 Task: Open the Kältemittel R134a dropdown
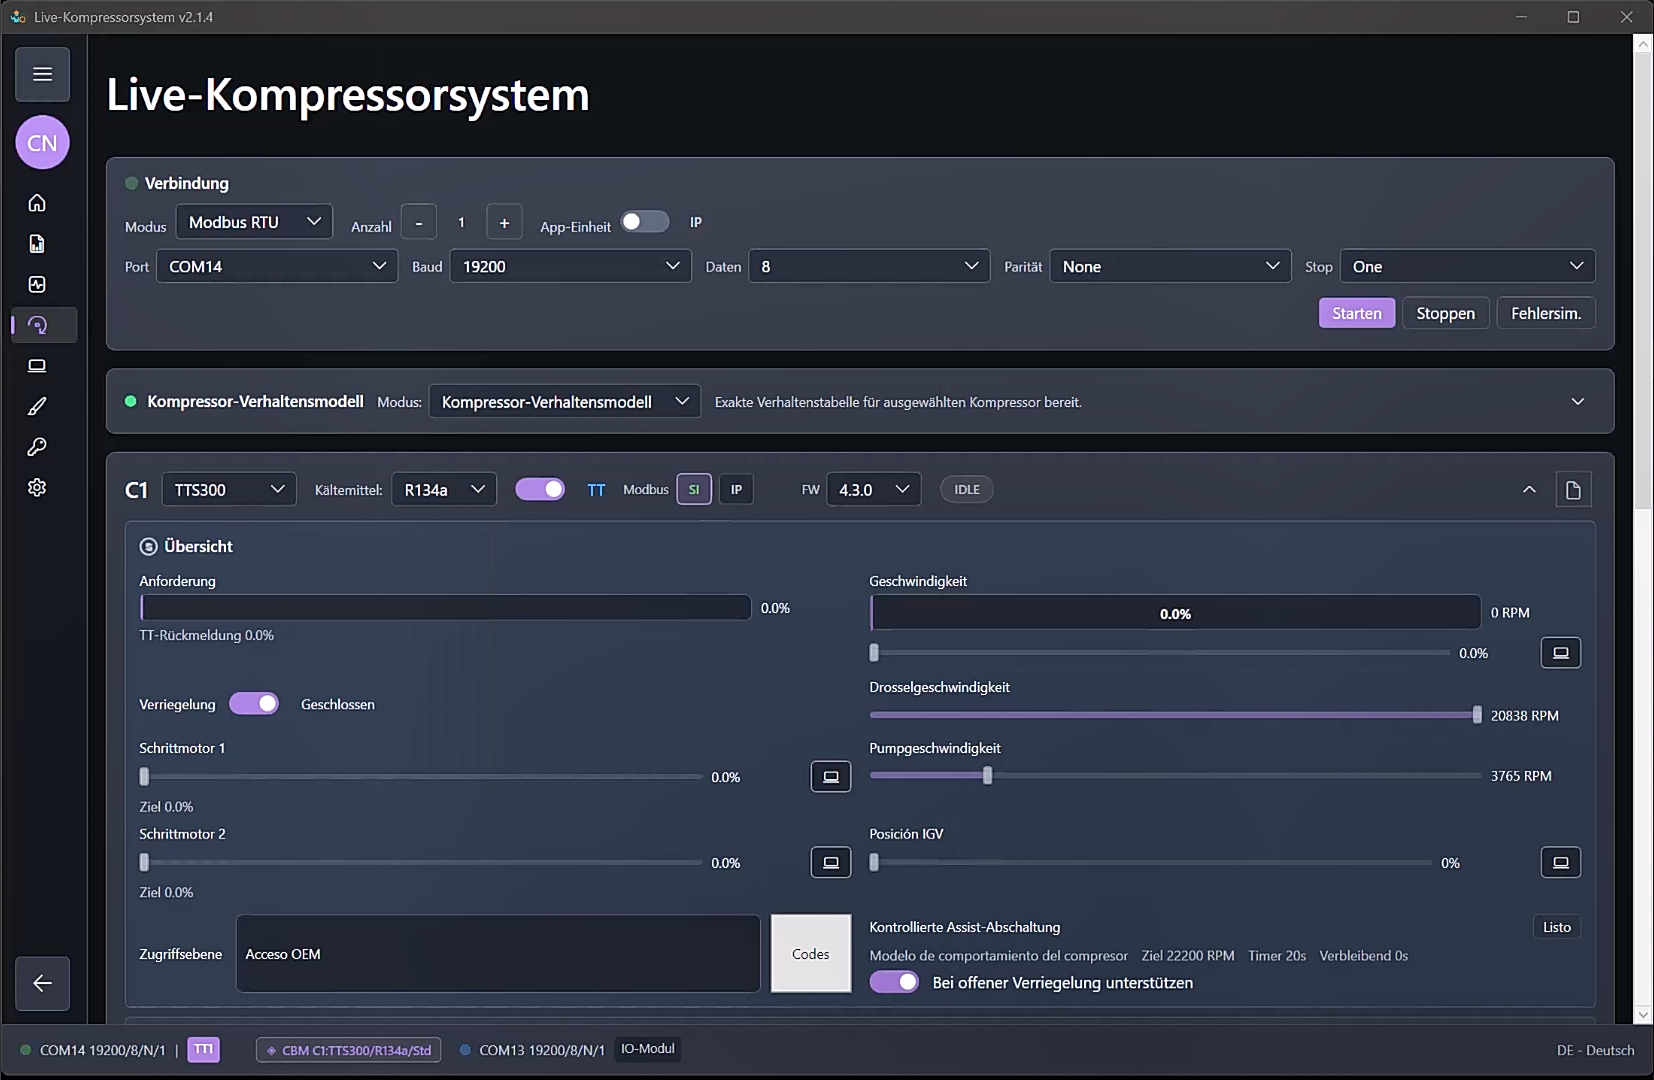(x=444, y=489)
